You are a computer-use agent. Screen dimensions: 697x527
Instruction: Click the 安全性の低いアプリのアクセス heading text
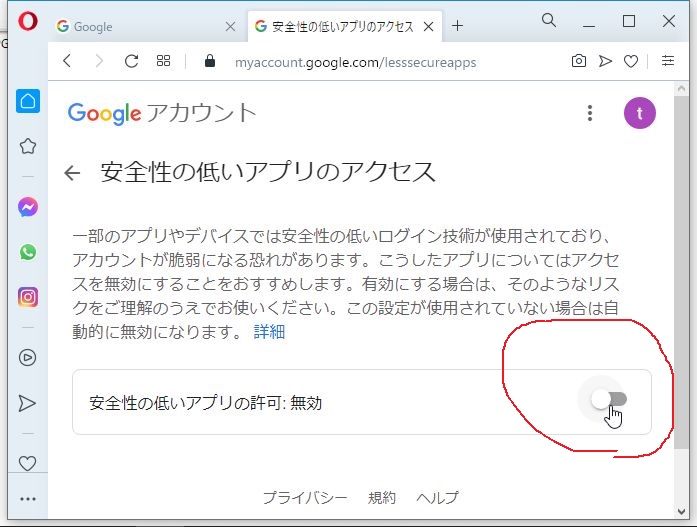[x=268, y=172]
